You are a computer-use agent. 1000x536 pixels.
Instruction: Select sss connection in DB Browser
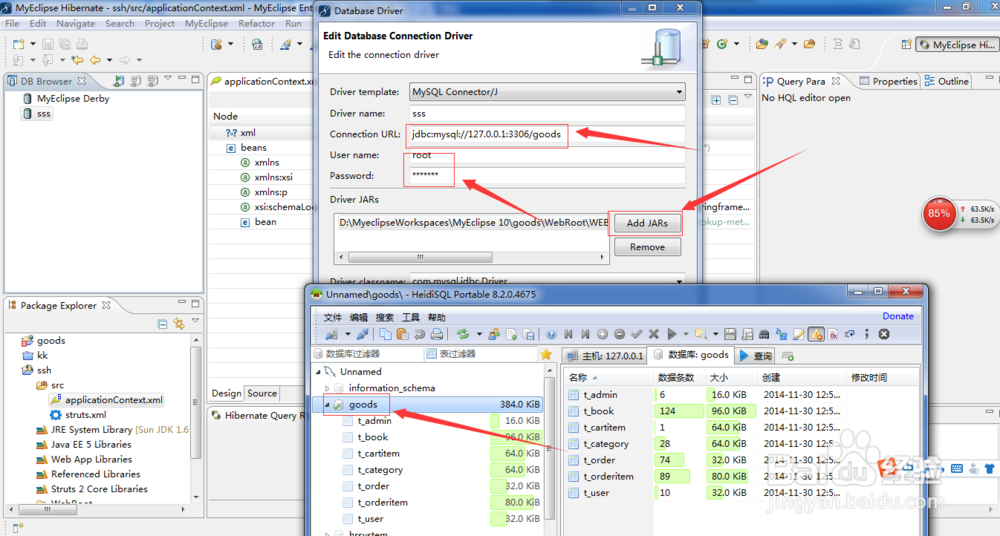tap(37, 114)
